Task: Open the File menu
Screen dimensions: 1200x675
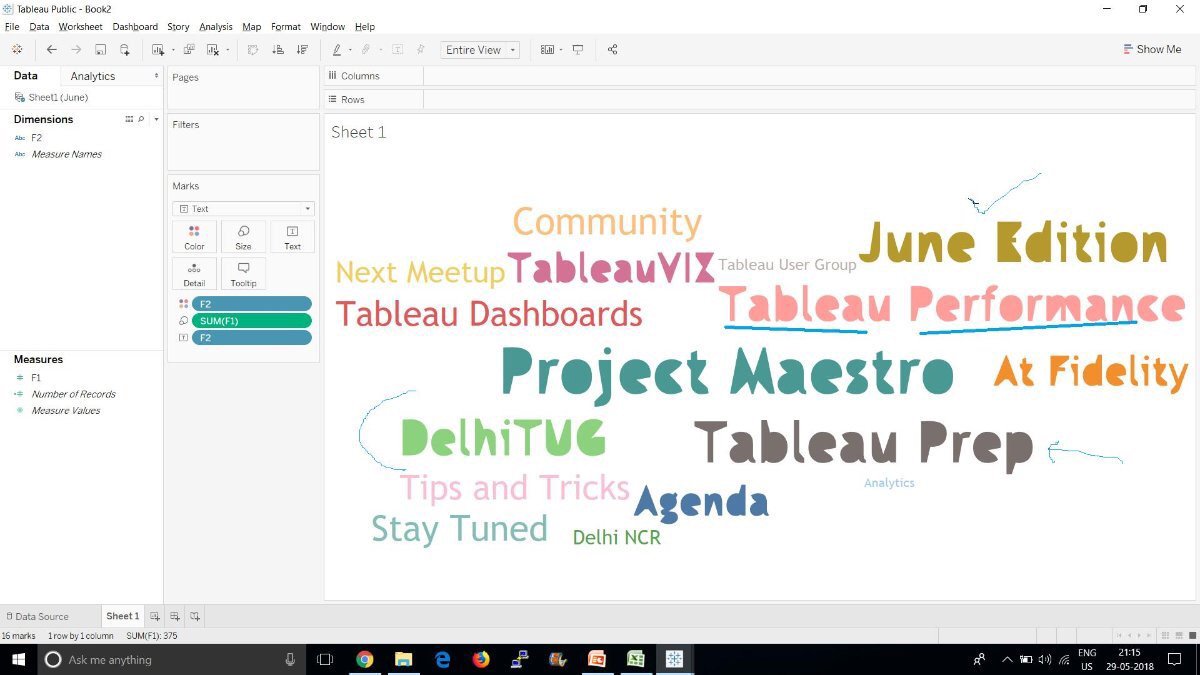Action: tap(12, 27)
